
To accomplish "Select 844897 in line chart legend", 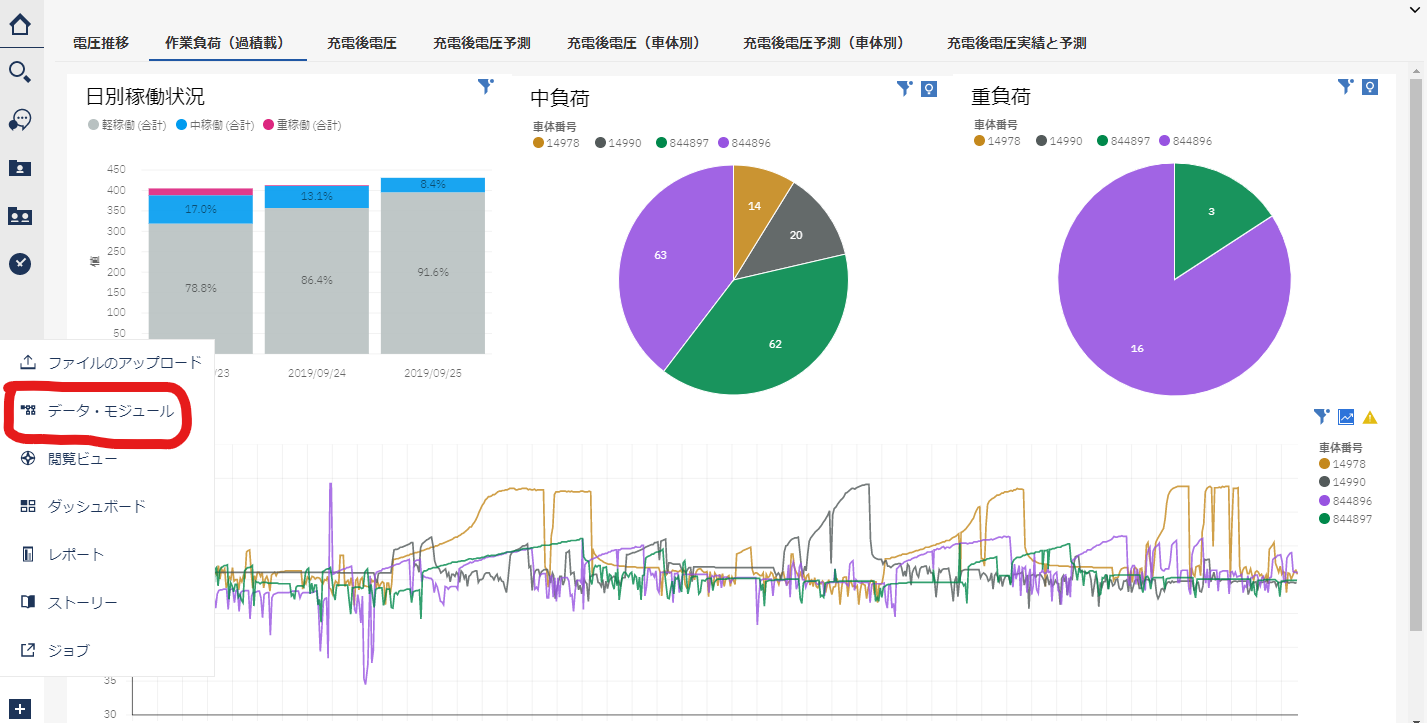I will tap(1346, 519).
